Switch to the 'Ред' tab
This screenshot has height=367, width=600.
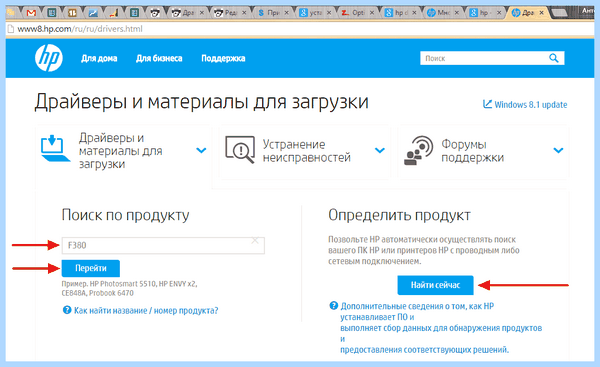tap(230, 13)
